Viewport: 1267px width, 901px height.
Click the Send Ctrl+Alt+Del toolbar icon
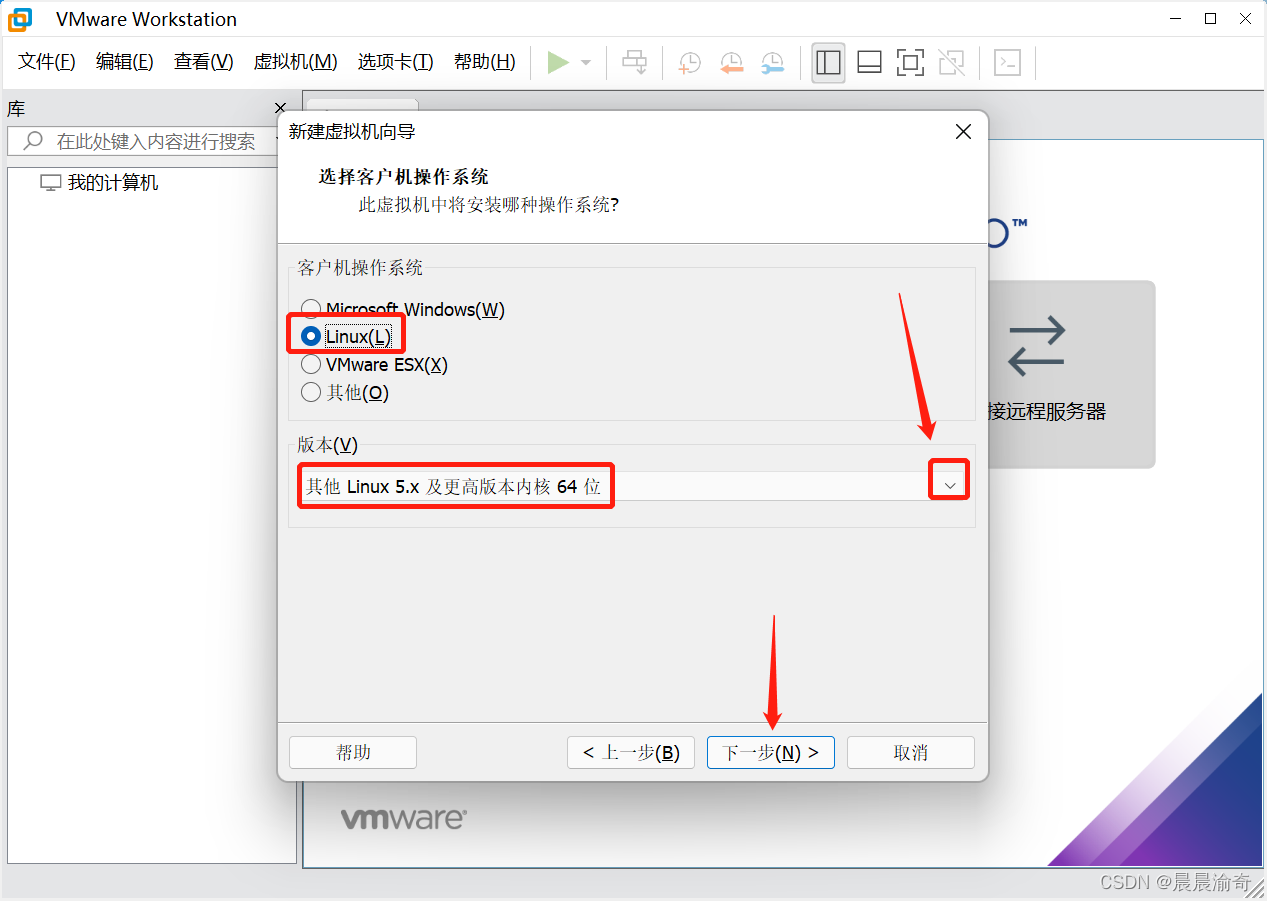[635, 63]
